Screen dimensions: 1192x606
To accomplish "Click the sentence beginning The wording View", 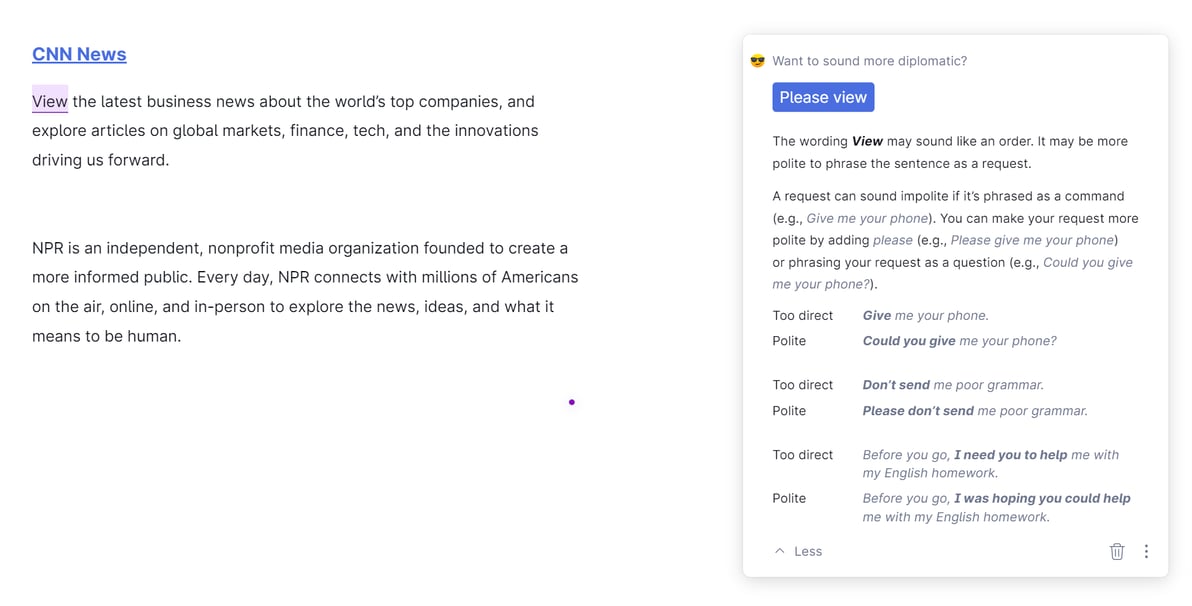I will click(x=950, y=152).
